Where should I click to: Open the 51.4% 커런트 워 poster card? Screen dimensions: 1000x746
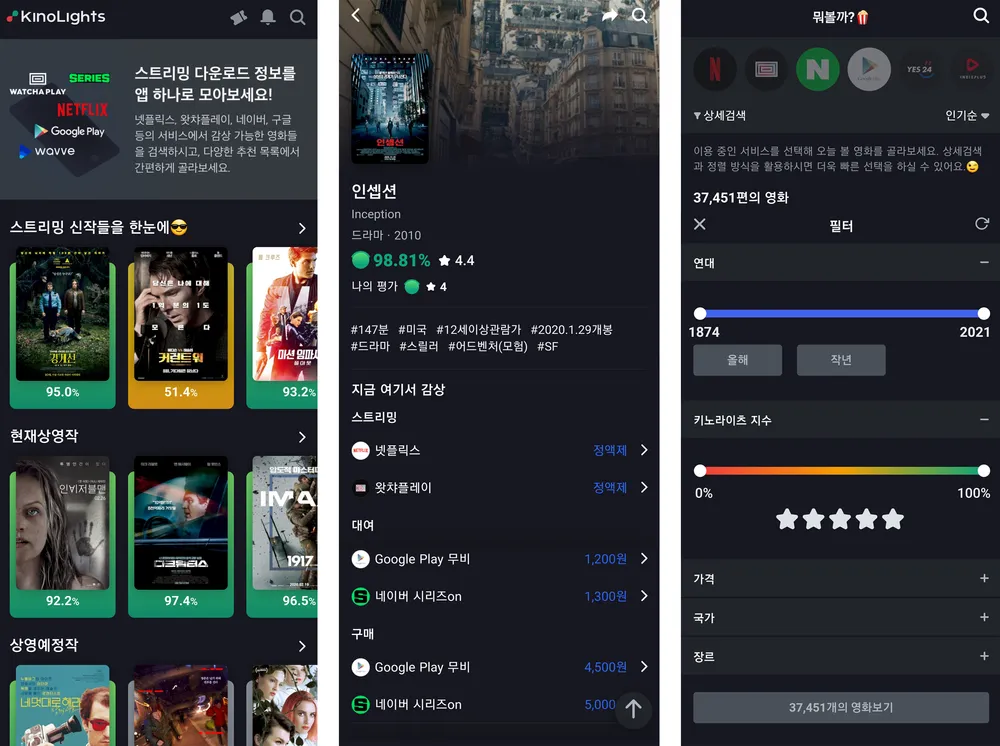pos(181,328)
